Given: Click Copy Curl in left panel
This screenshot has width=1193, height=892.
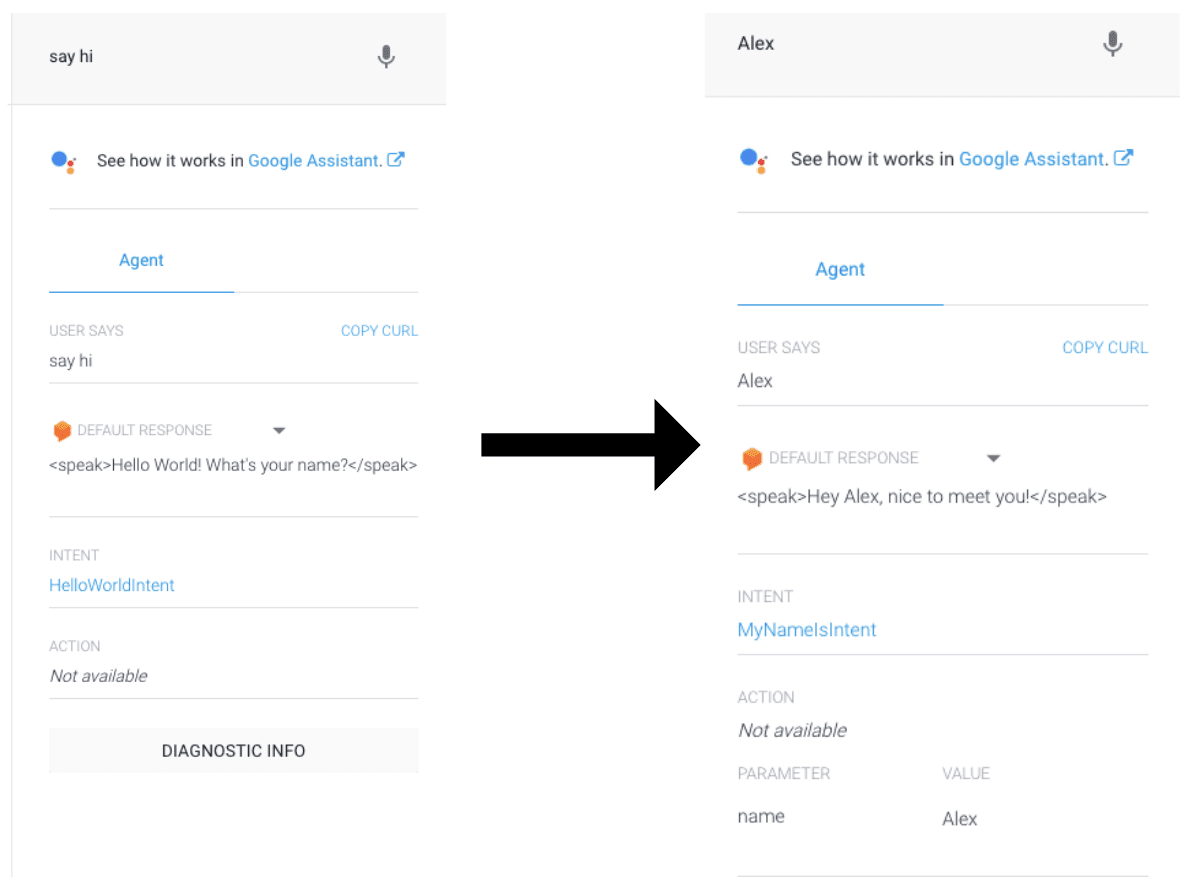Looking at the screenshot, I should click(379, 331).
